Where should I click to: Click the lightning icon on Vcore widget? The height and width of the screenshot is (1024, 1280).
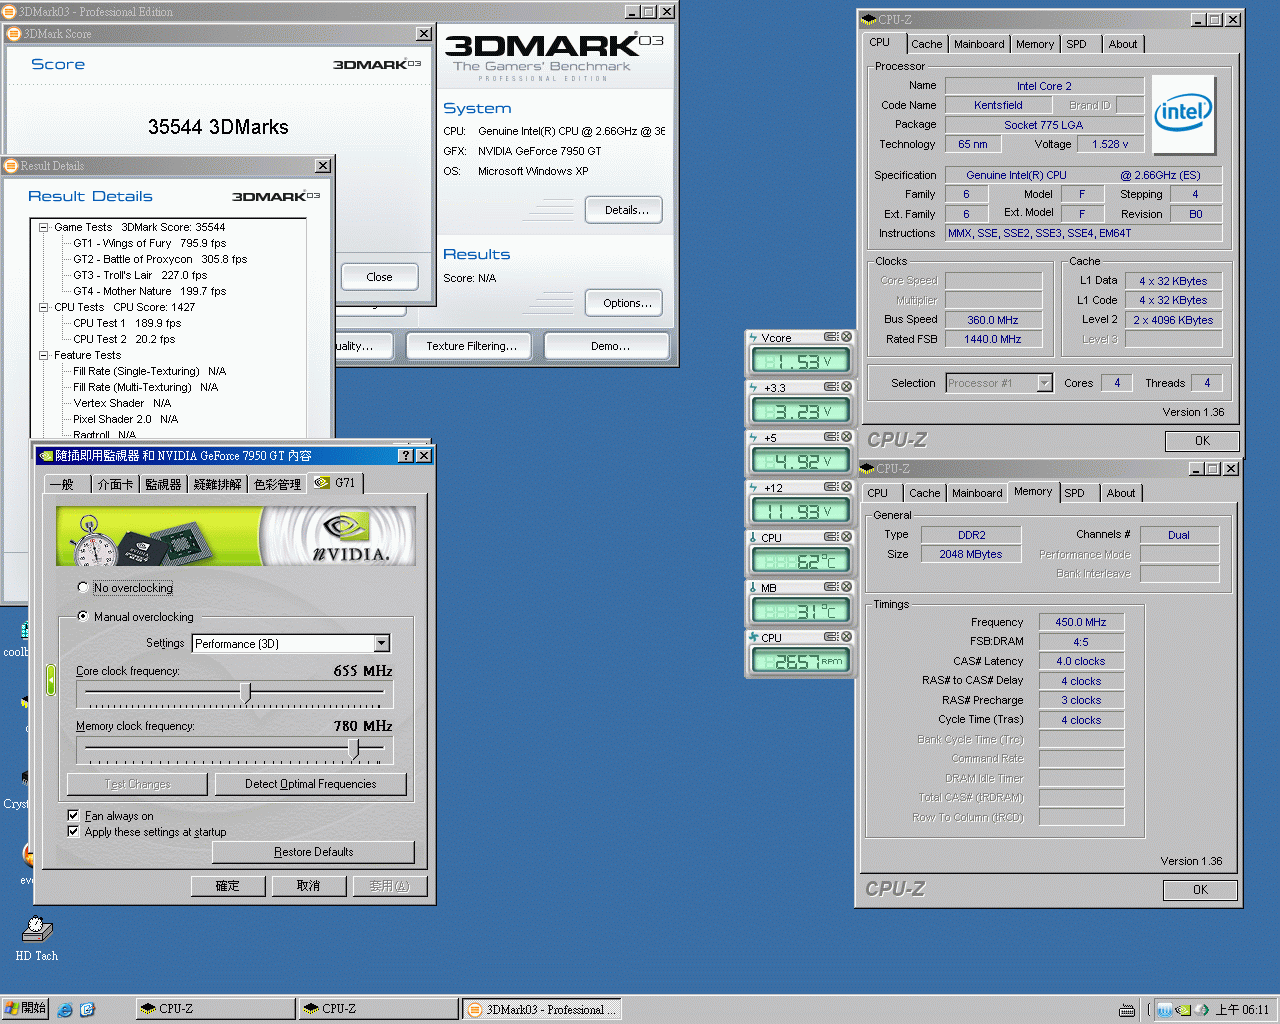754,337
